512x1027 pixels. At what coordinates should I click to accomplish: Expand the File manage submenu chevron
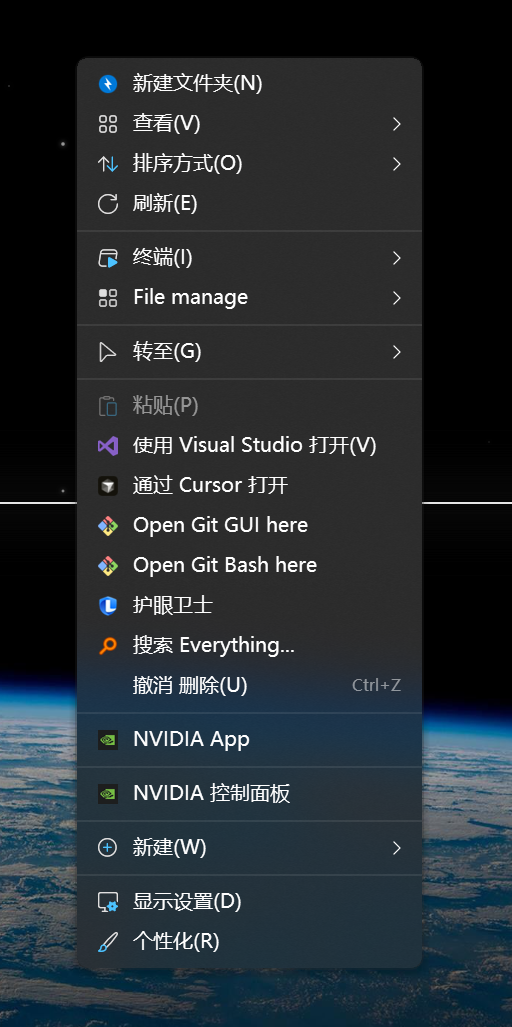396,298
